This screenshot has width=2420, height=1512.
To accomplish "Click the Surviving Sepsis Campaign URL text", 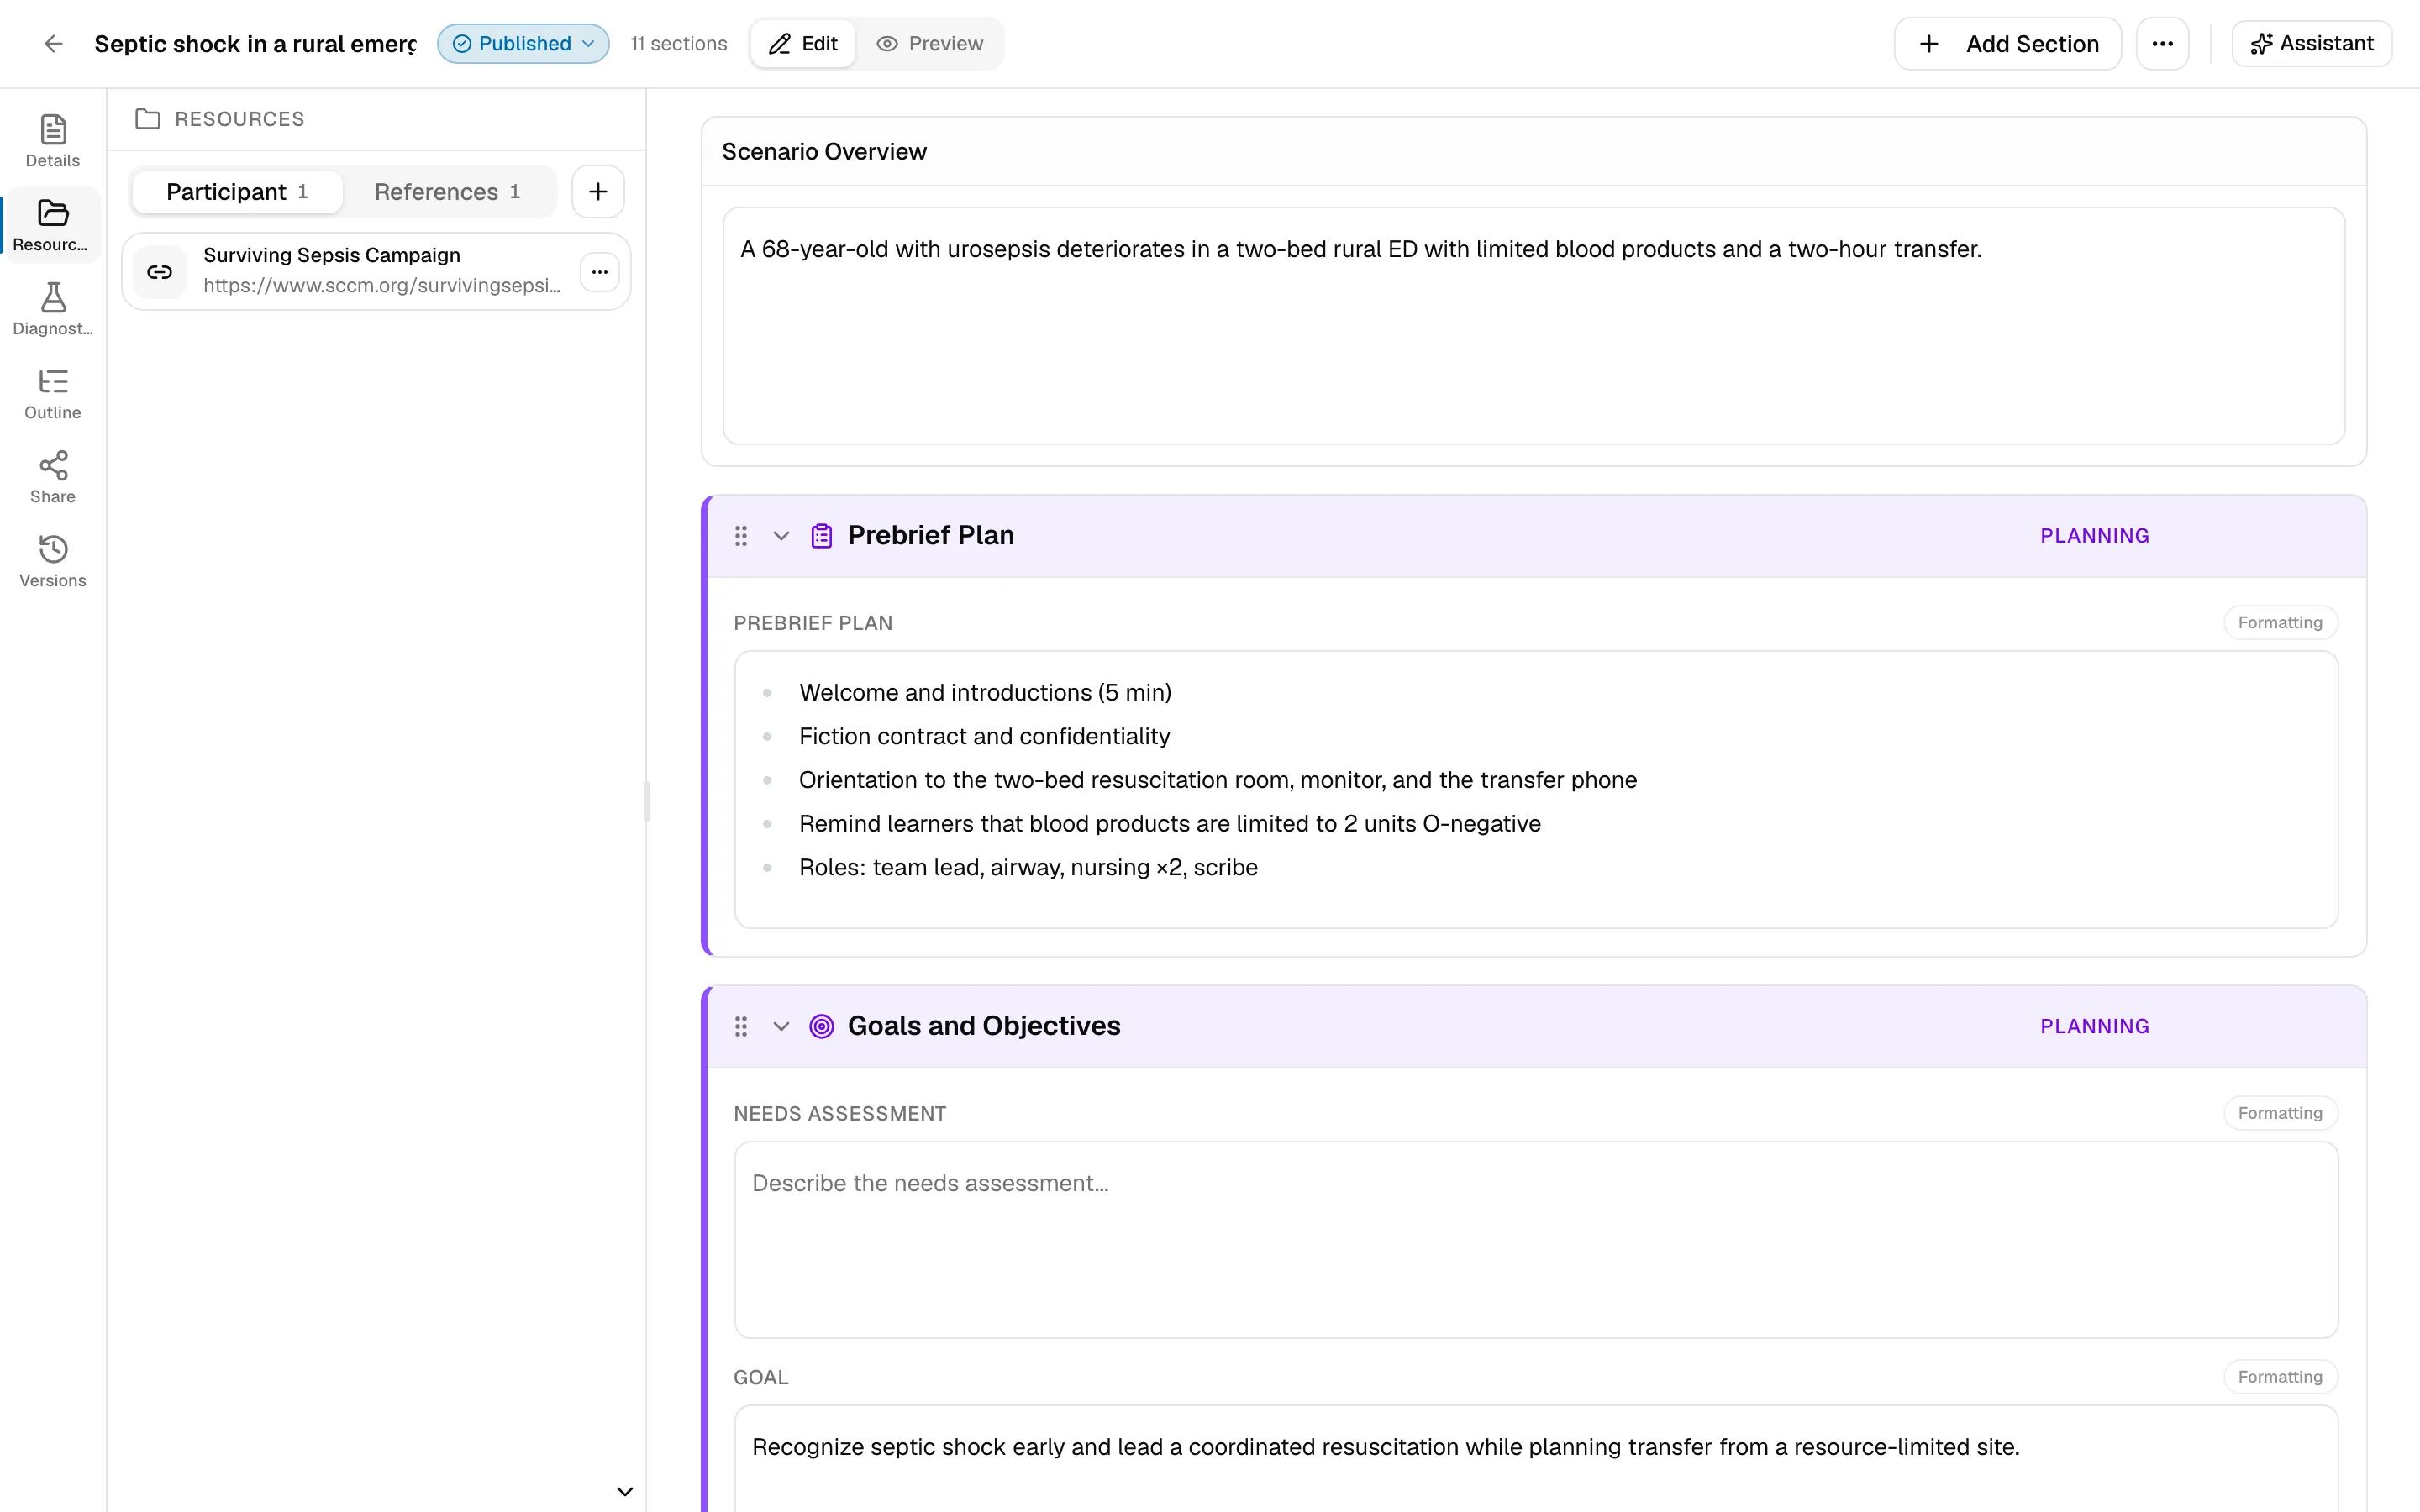I will click(x=382, y=286).
